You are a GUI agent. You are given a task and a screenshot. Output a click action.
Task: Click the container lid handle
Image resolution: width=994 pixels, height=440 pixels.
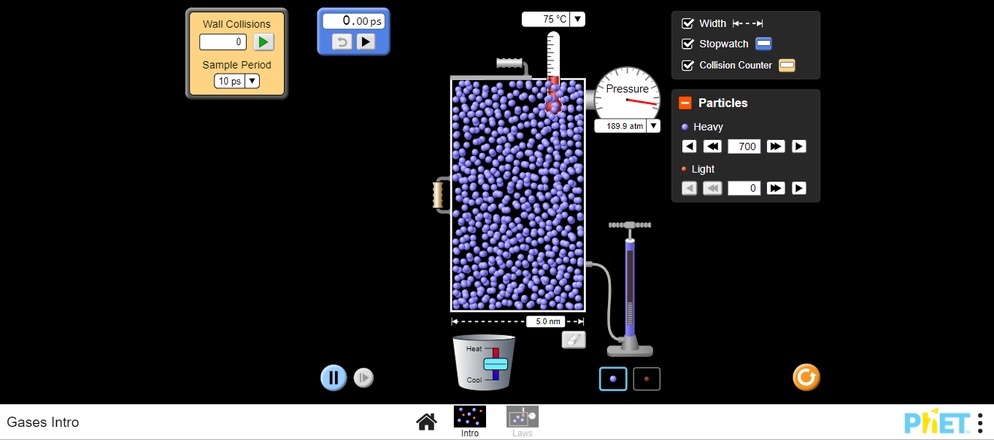tap(512, 63)
